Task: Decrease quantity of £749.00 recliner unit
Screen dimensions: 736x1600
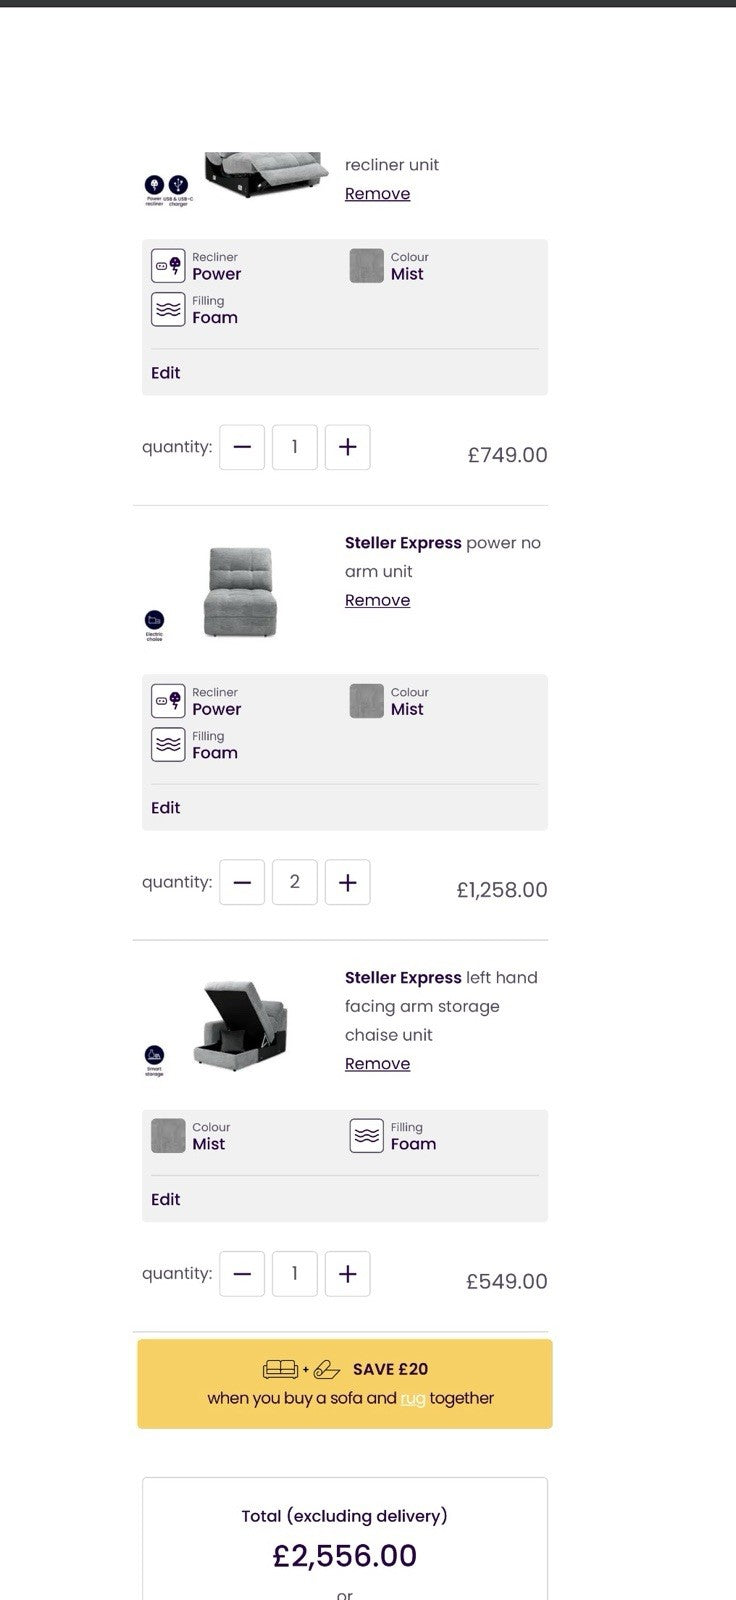Action: (x=242, y=447)
